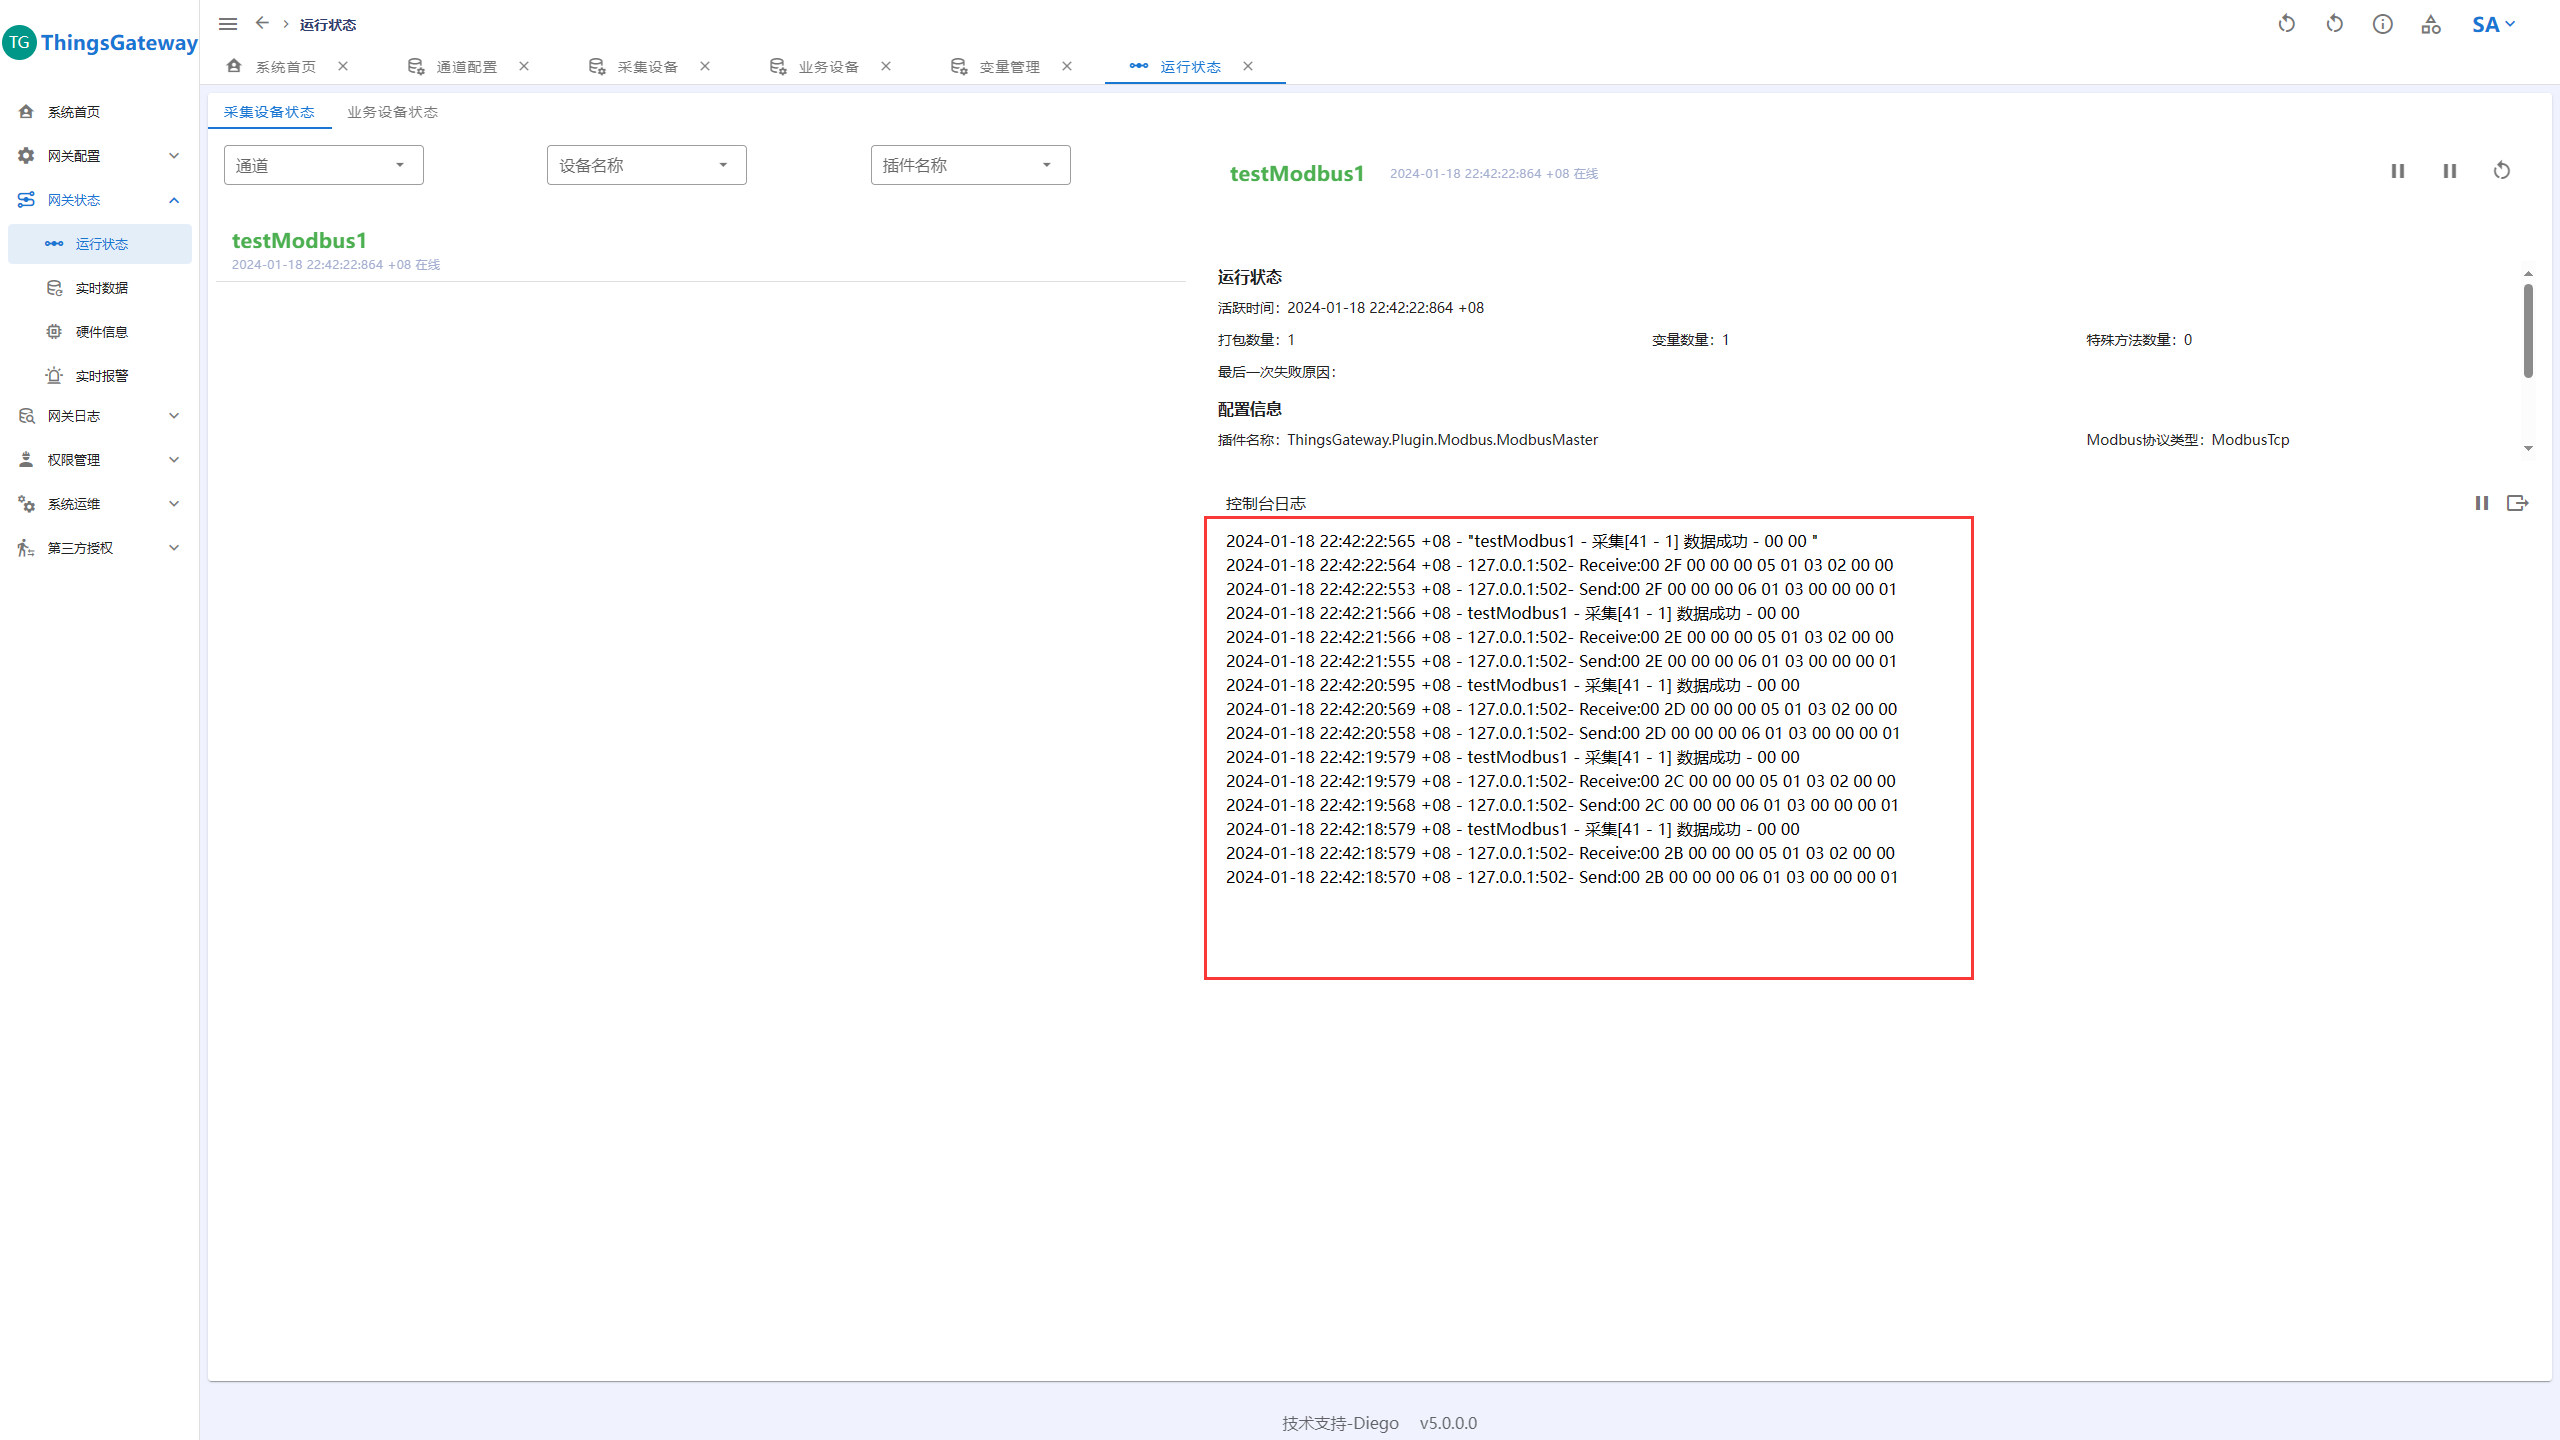Click the layout shapes icon top right
2560x1440 pixels.
[2431, 24]
